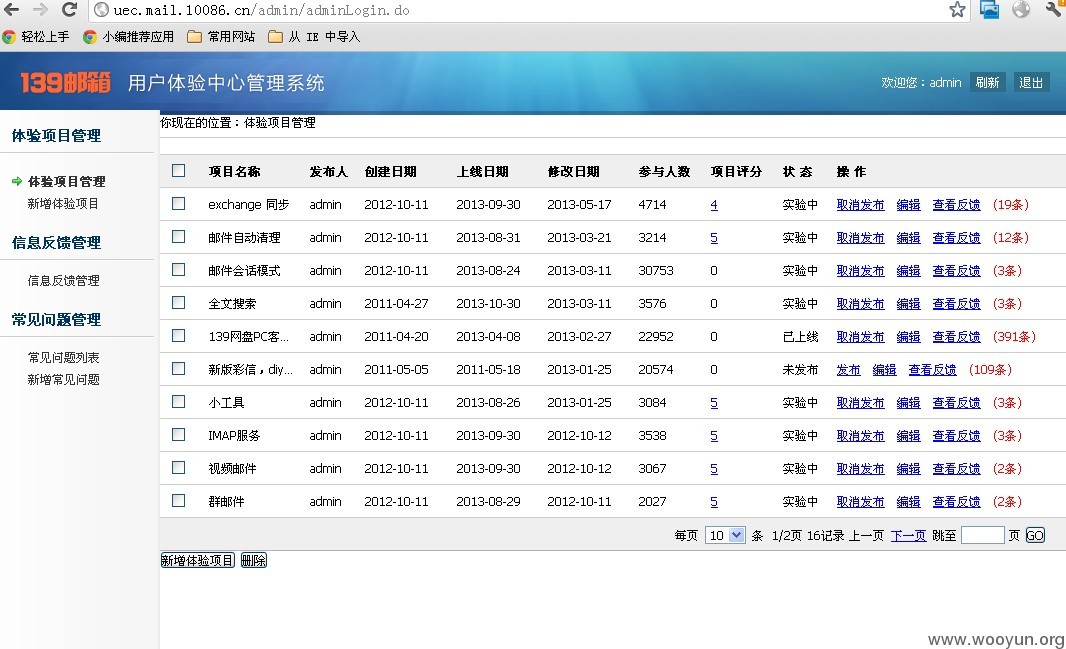Open 常见问题列表 in sidebar
The image size is (1066, 649).
click(63, 357)
